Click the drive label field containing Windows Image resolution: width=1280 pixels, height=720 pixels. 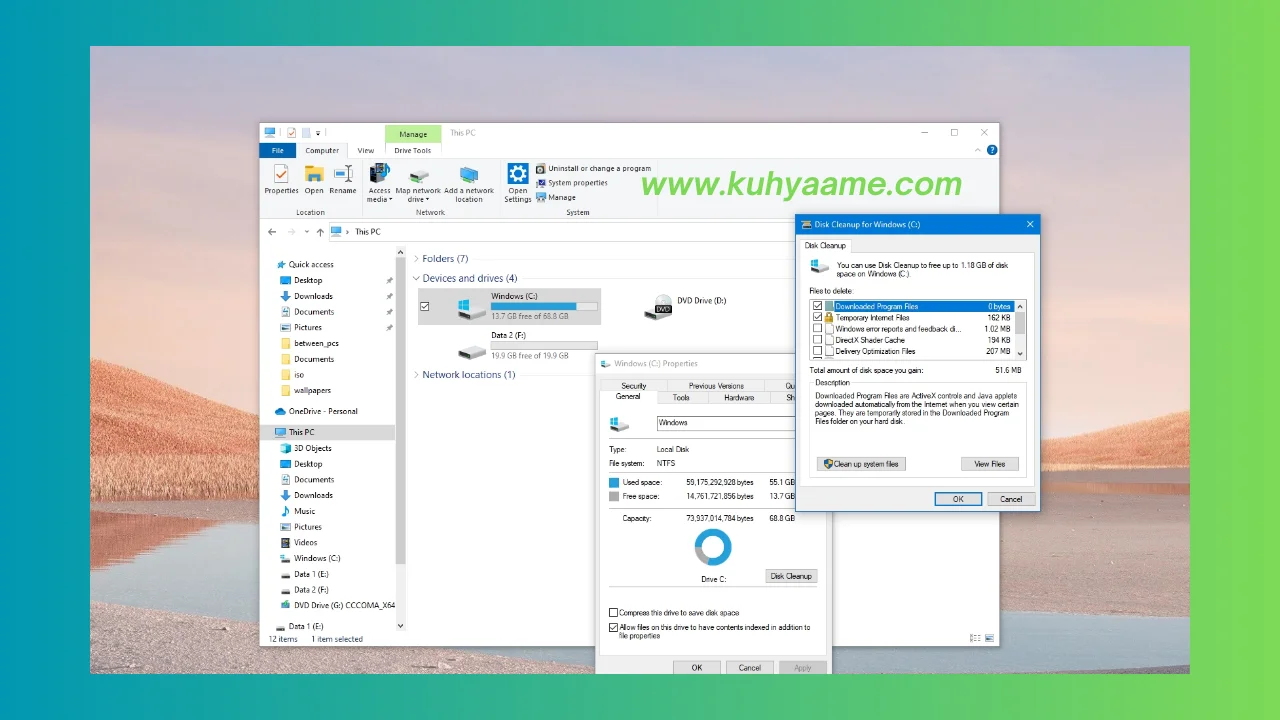coord(726,423)
